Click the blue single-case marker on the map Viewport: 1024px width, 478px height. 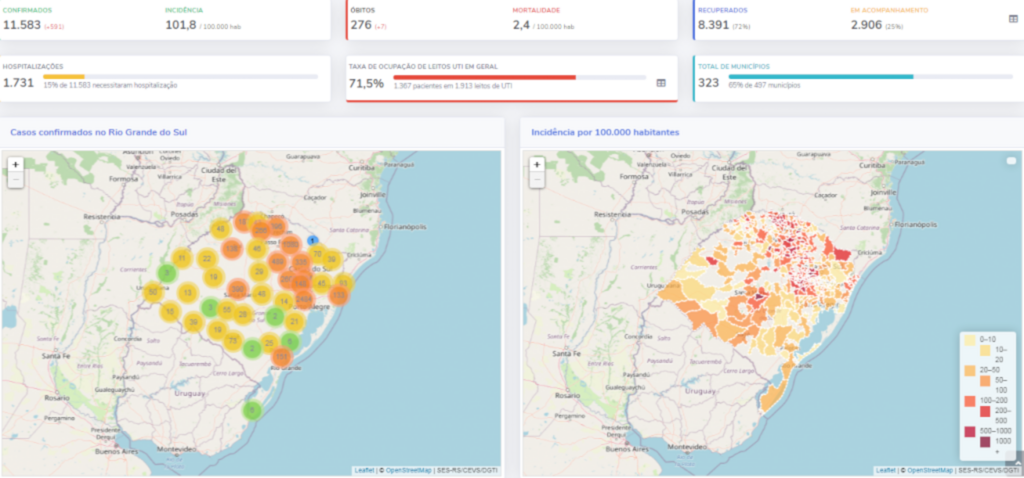click(312, 240)
